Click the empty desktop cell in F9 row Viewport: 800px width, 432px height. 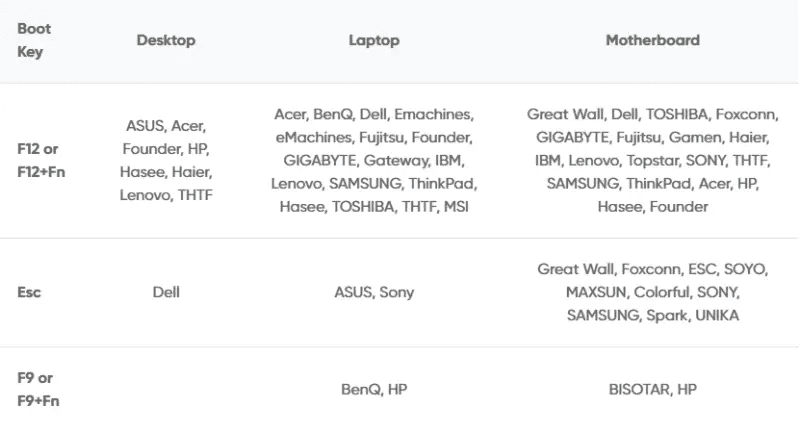(166, 390)
